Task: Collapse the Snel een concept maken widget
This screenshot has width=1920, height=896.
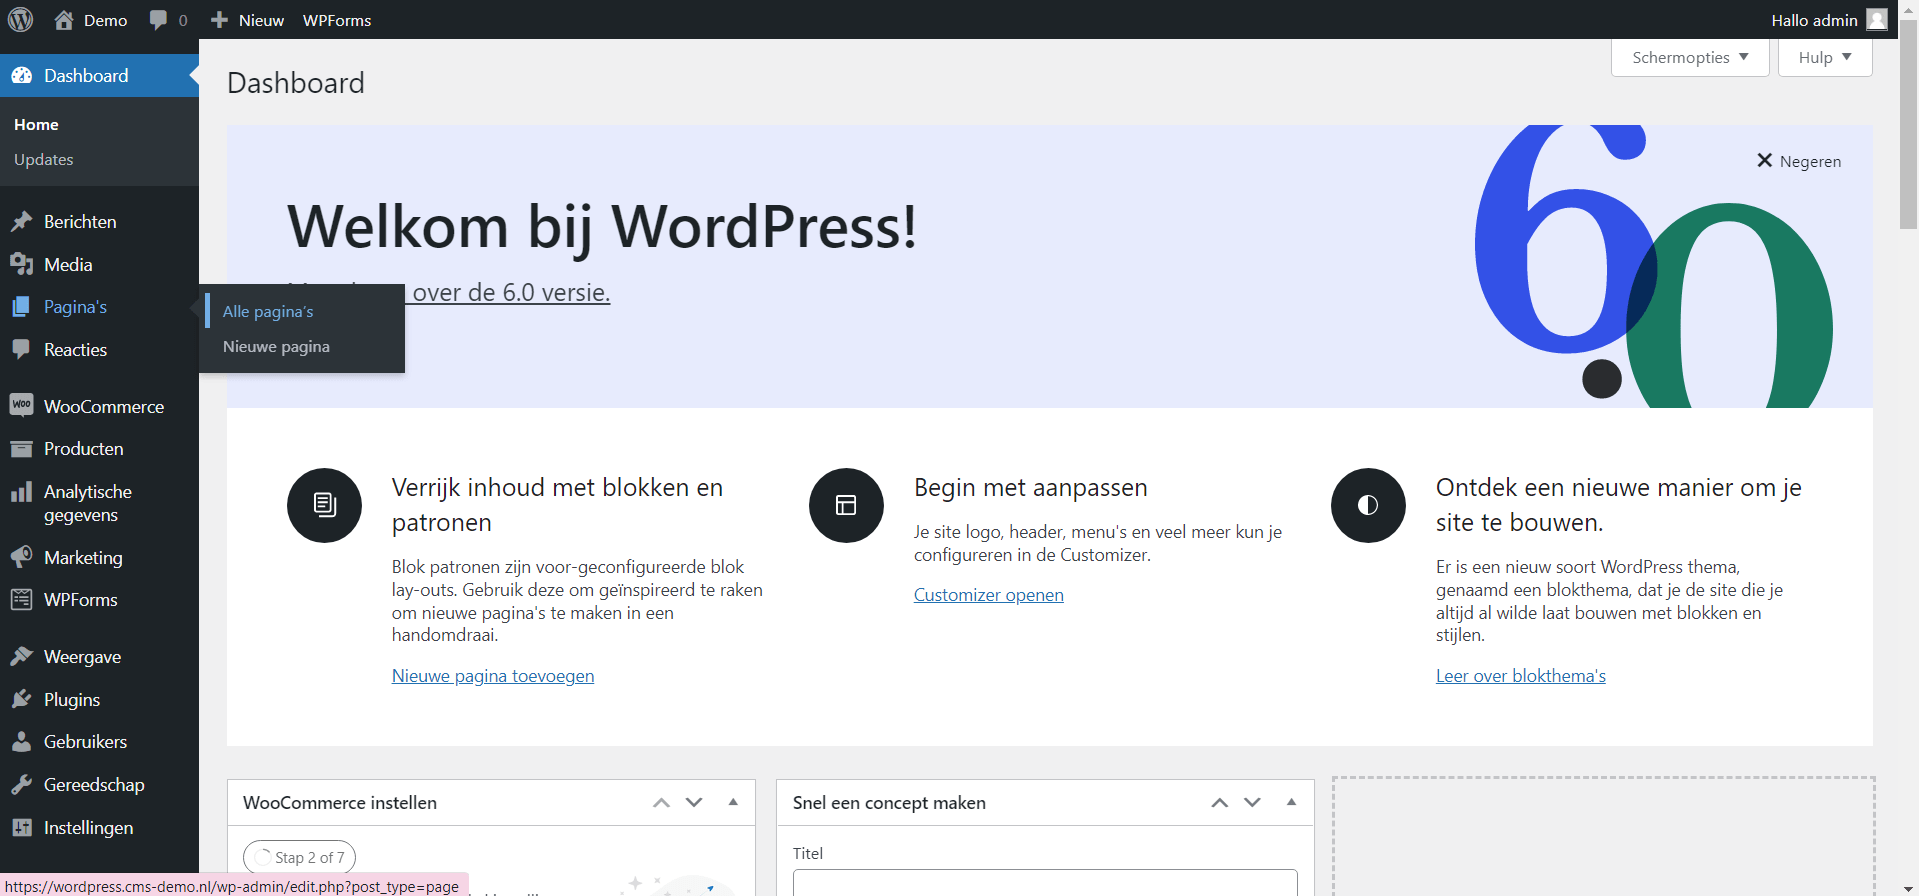Action: [1291, 802]
